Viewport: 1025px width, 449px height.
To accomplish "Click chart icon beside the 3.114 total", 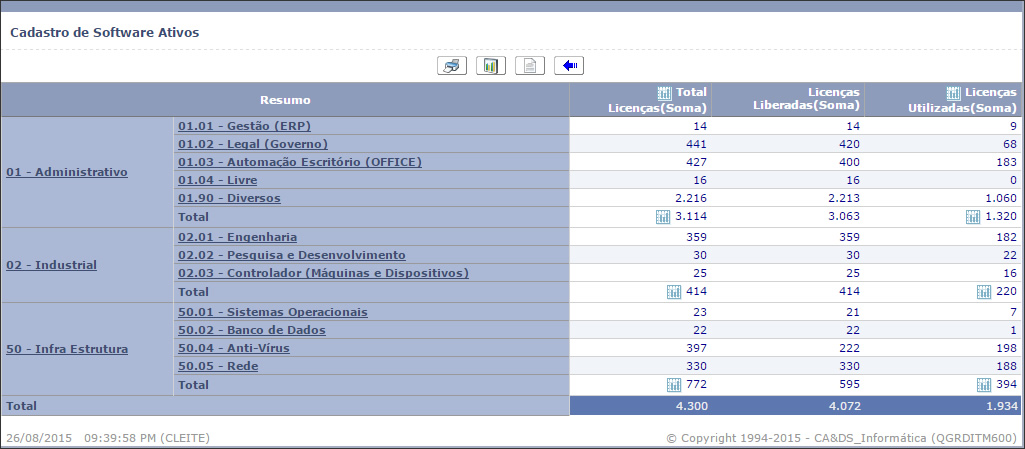I will [663, 217].
